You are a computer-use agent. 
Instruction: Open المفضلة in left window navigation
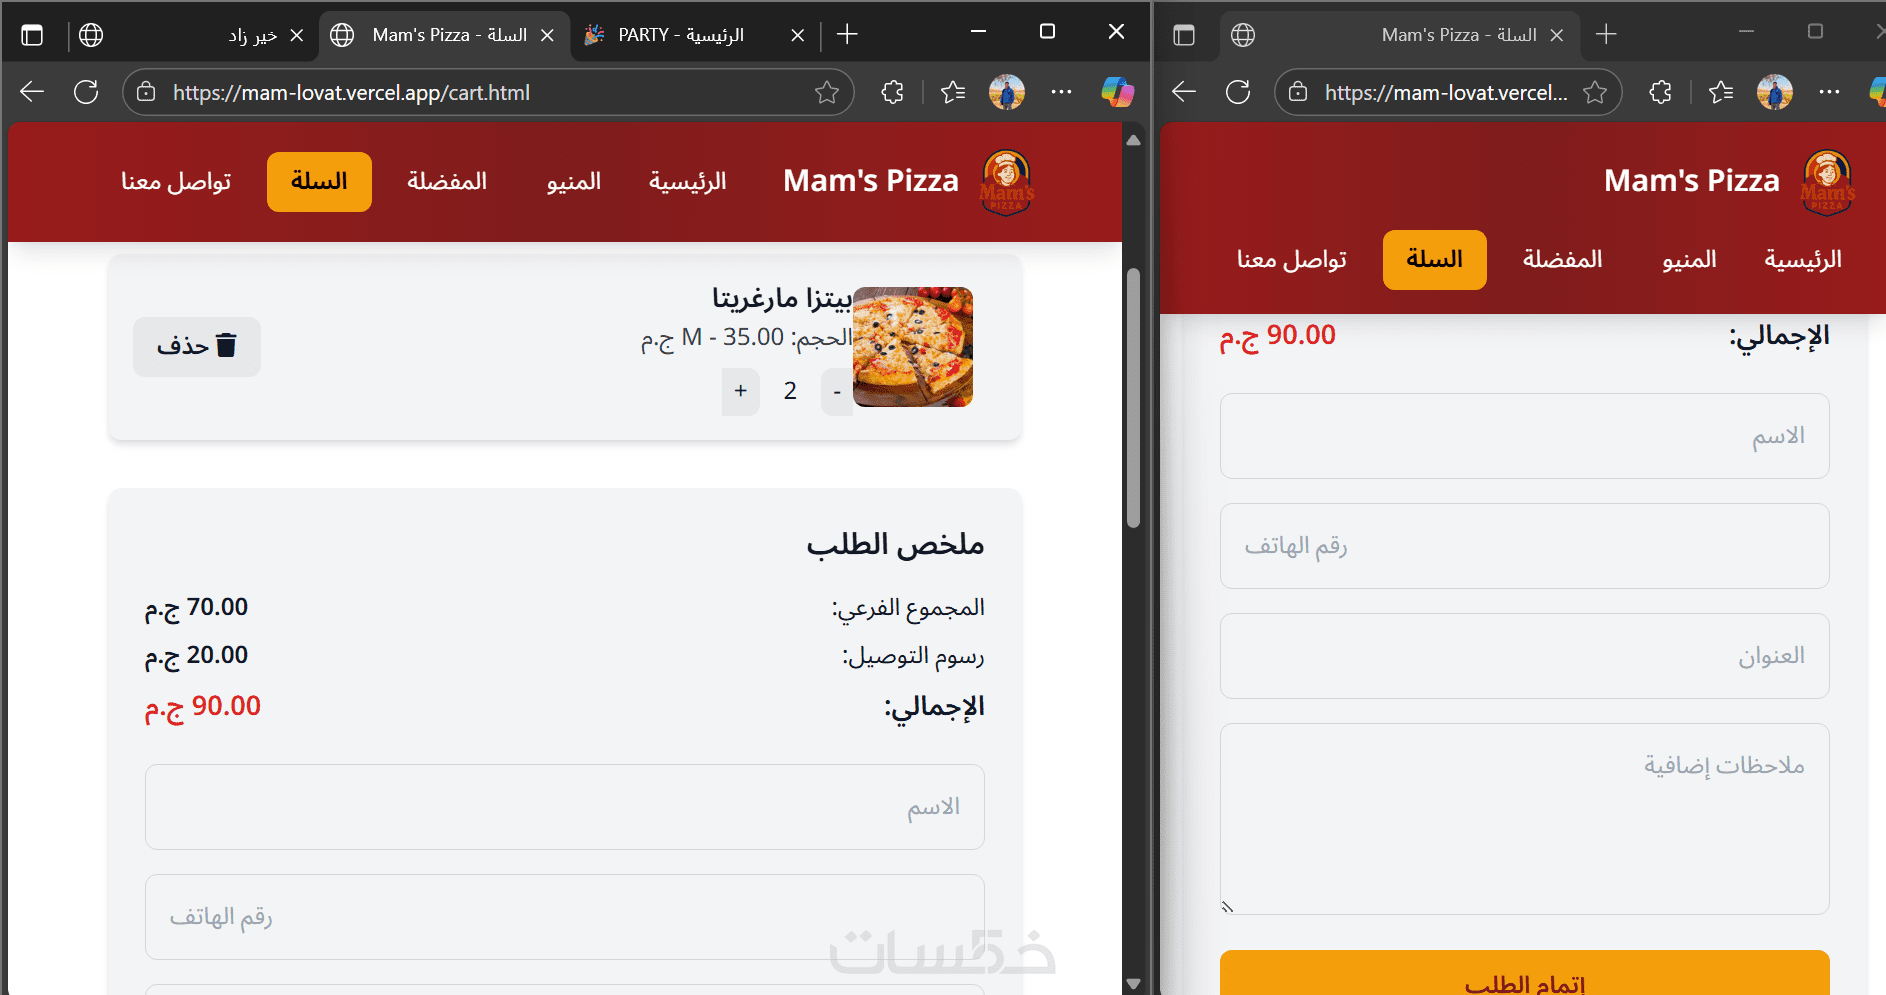pos(447,181)
